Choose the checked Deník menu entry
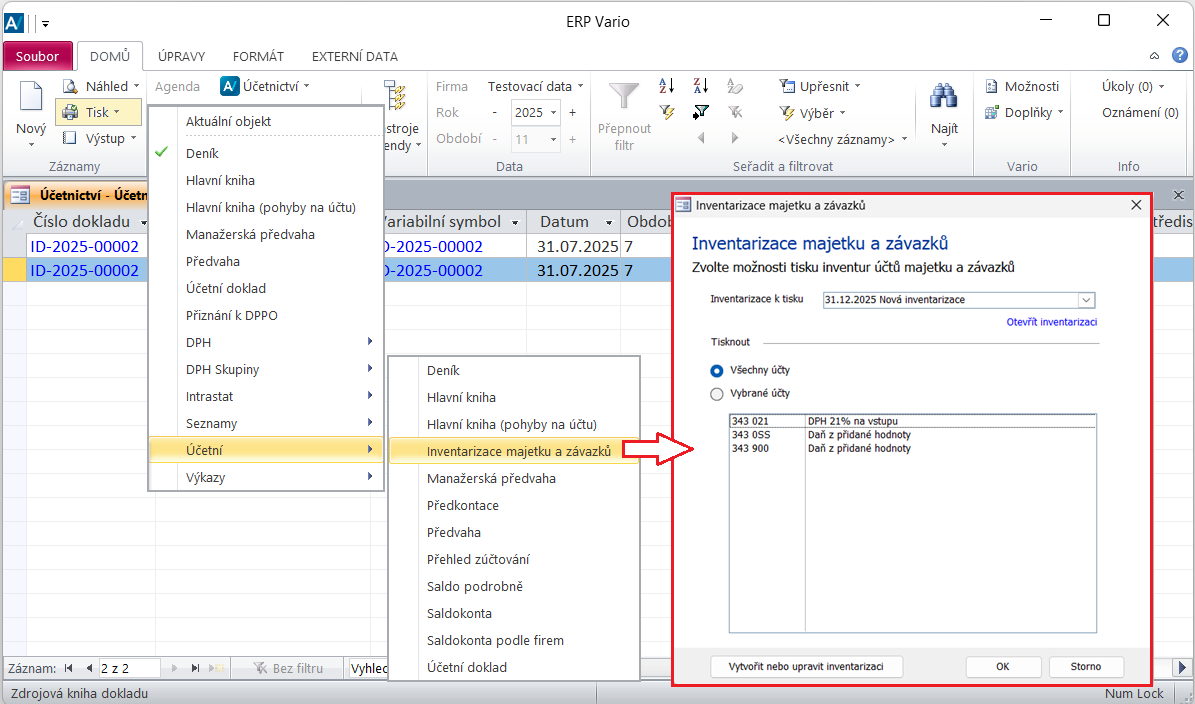This screenshot has height=704, width=1195. click(202, 154)
